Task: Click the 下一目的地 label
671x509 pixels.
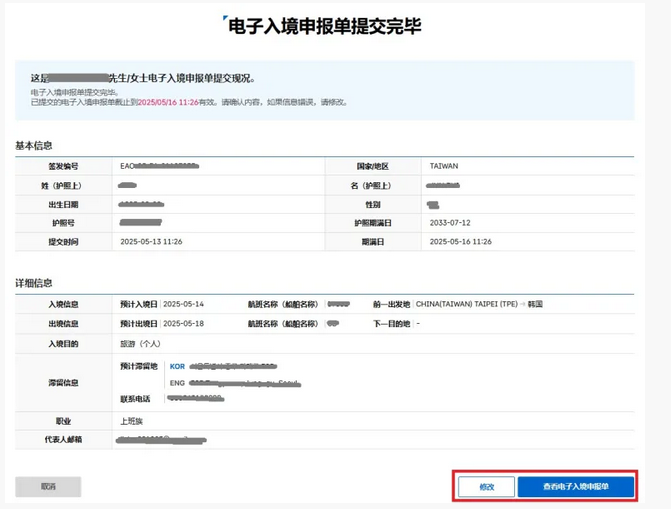Action: [392, 324]
